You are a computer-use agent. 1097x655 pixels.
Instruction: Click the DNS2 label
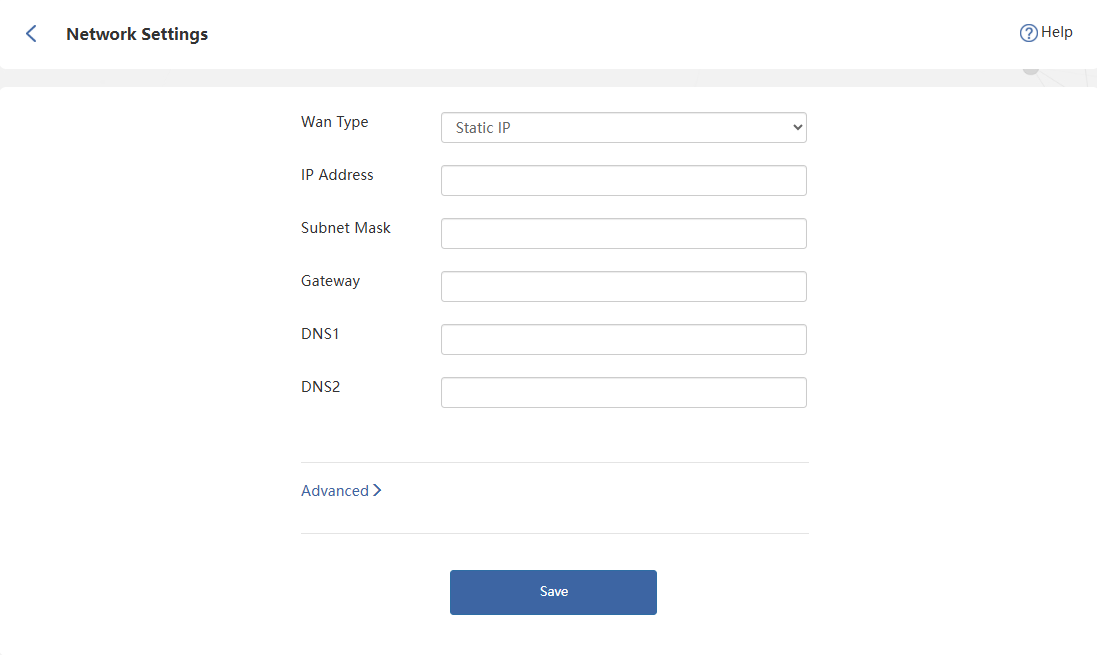click(320, 387)
